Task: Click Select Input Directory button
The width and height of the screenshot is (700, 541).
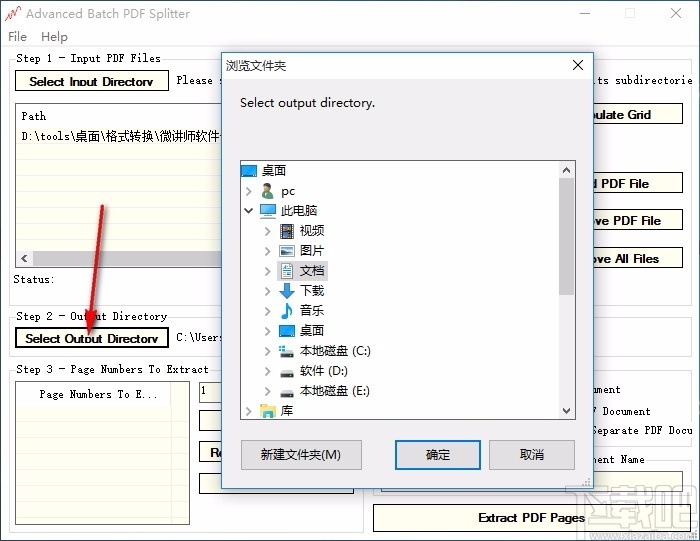Action: pyautogui.click(x=92, y=81)
